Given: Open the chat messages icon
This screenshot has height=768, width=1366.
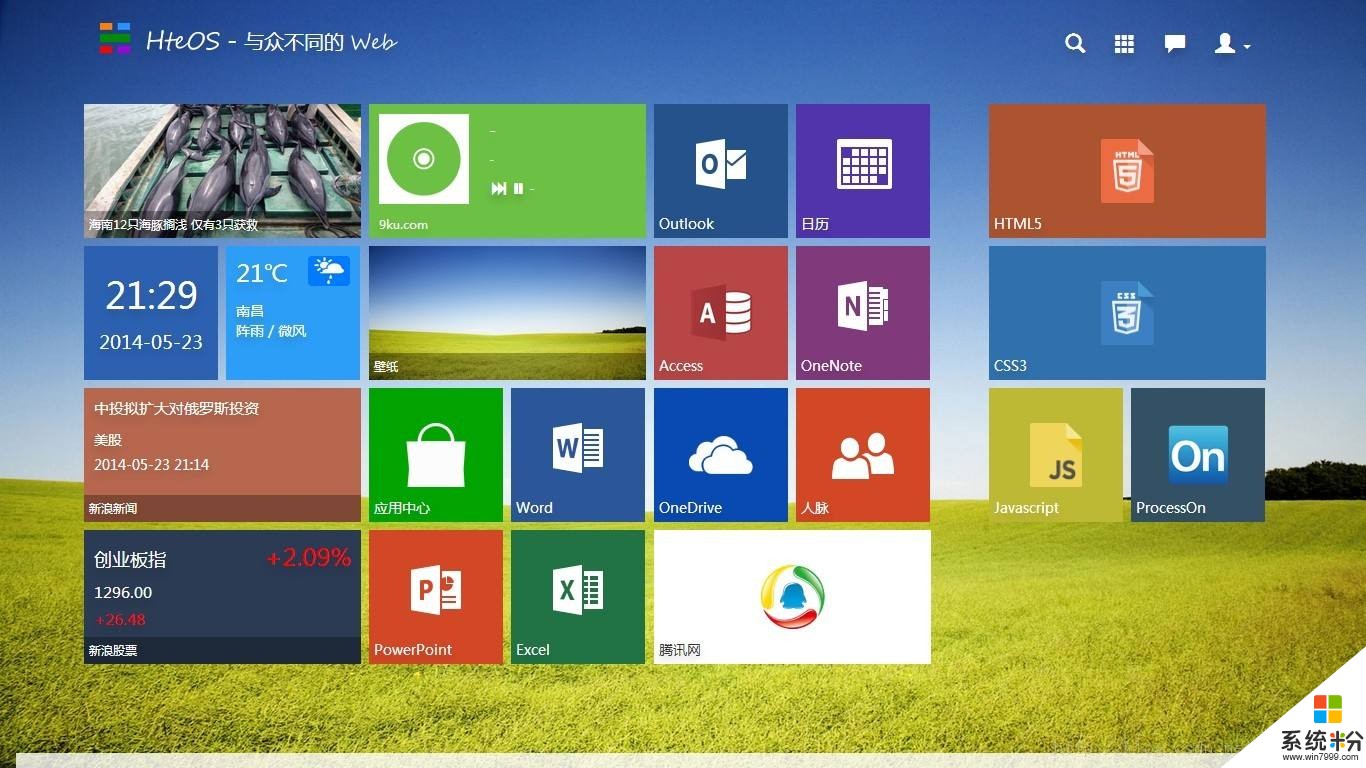Looking at the screenshot, I should 1174,44.
